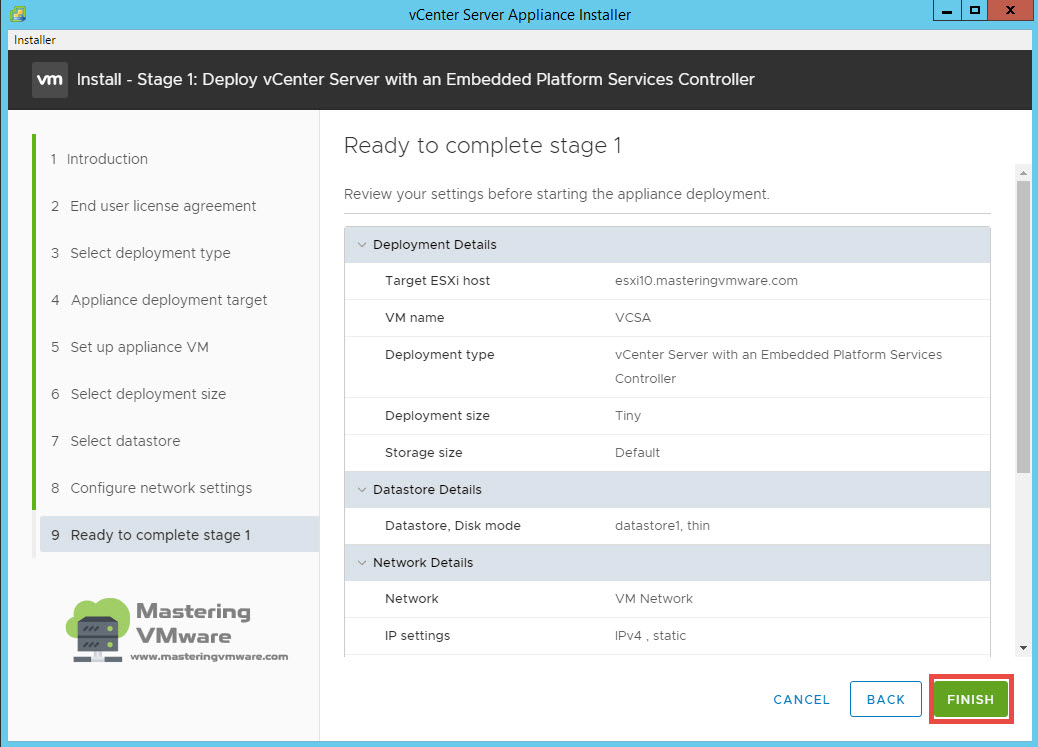
Task: Click the IPv4 , static value
Action: pyautogui.click(x=650, y=636)
